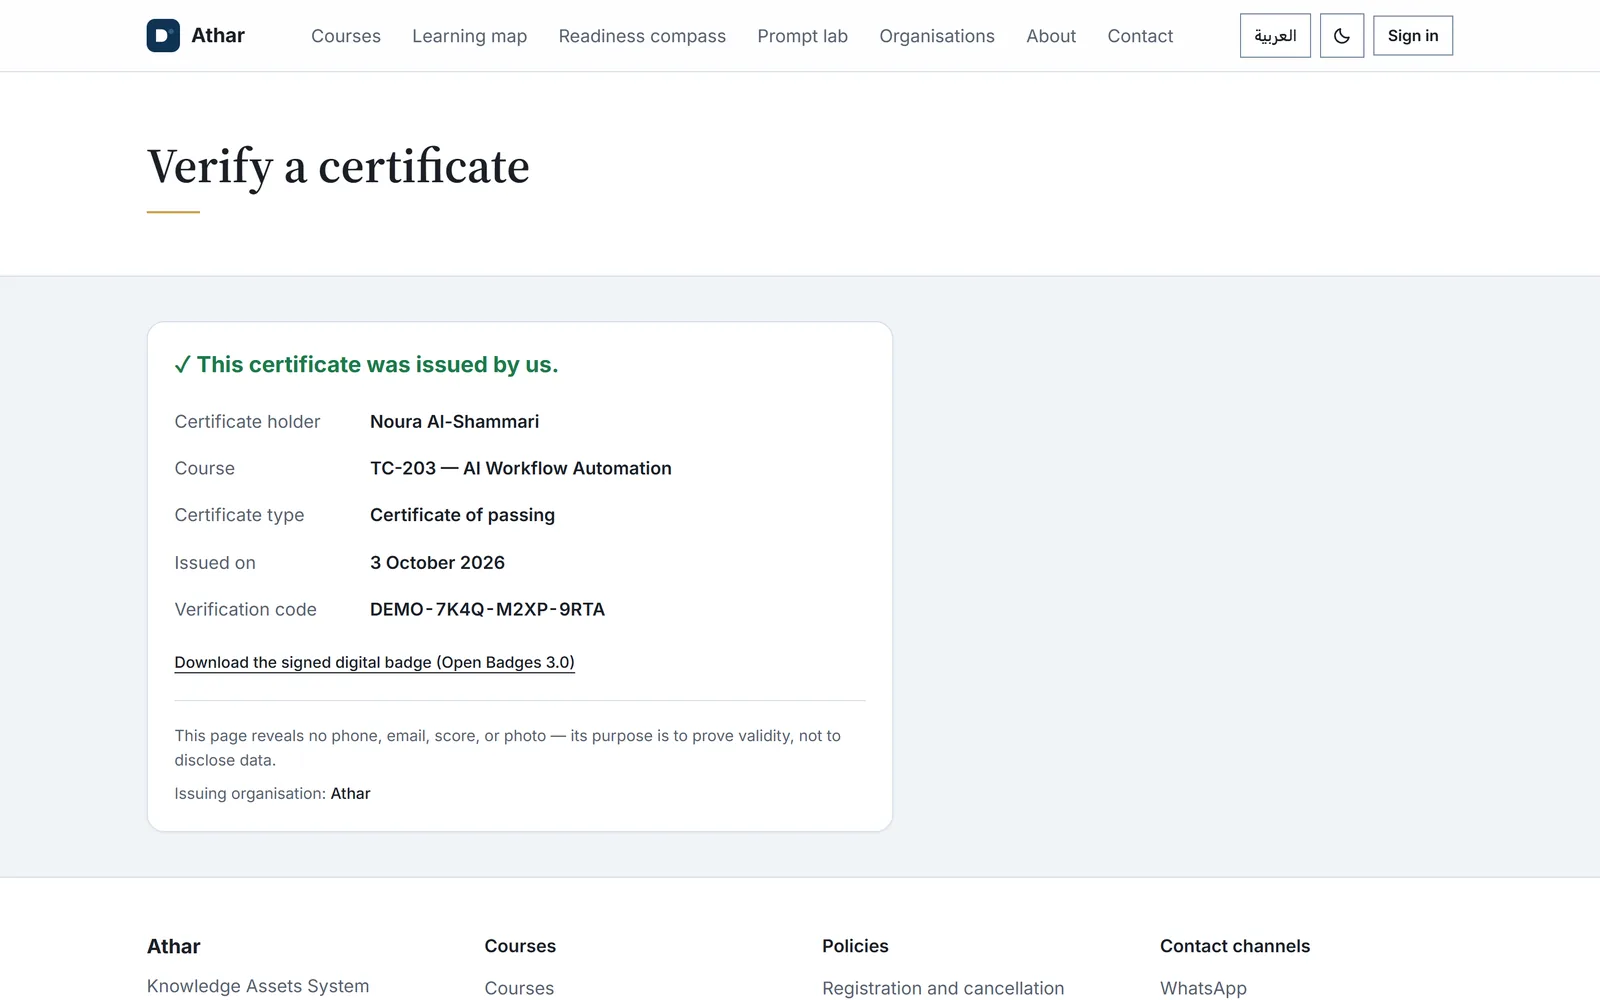
Task: Click the green check mark icon
Action: point(182,365)
